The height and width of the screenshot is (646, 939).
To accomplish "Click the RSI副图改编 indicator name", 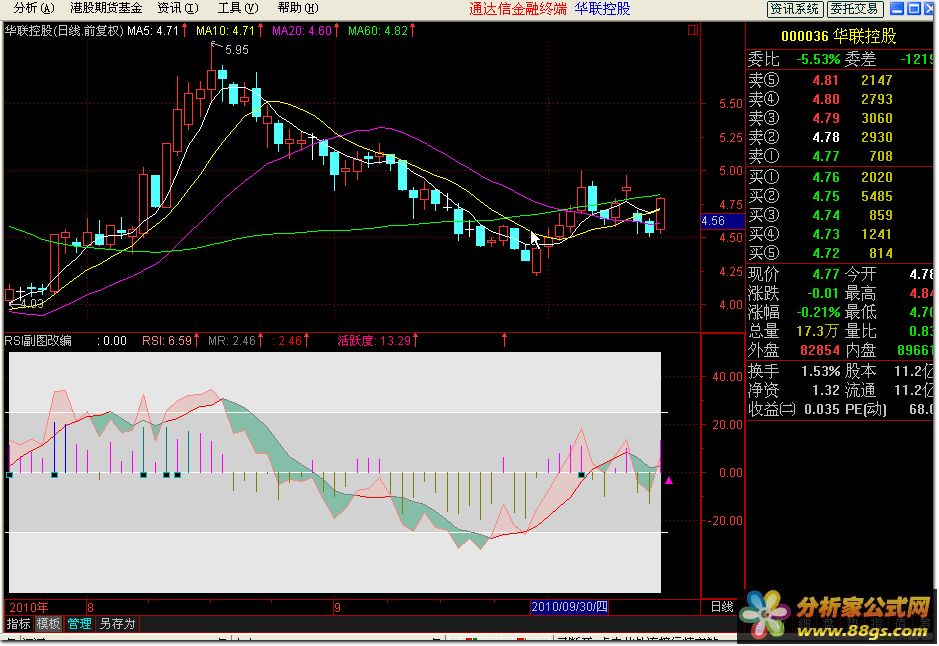I will pos(38,341).
